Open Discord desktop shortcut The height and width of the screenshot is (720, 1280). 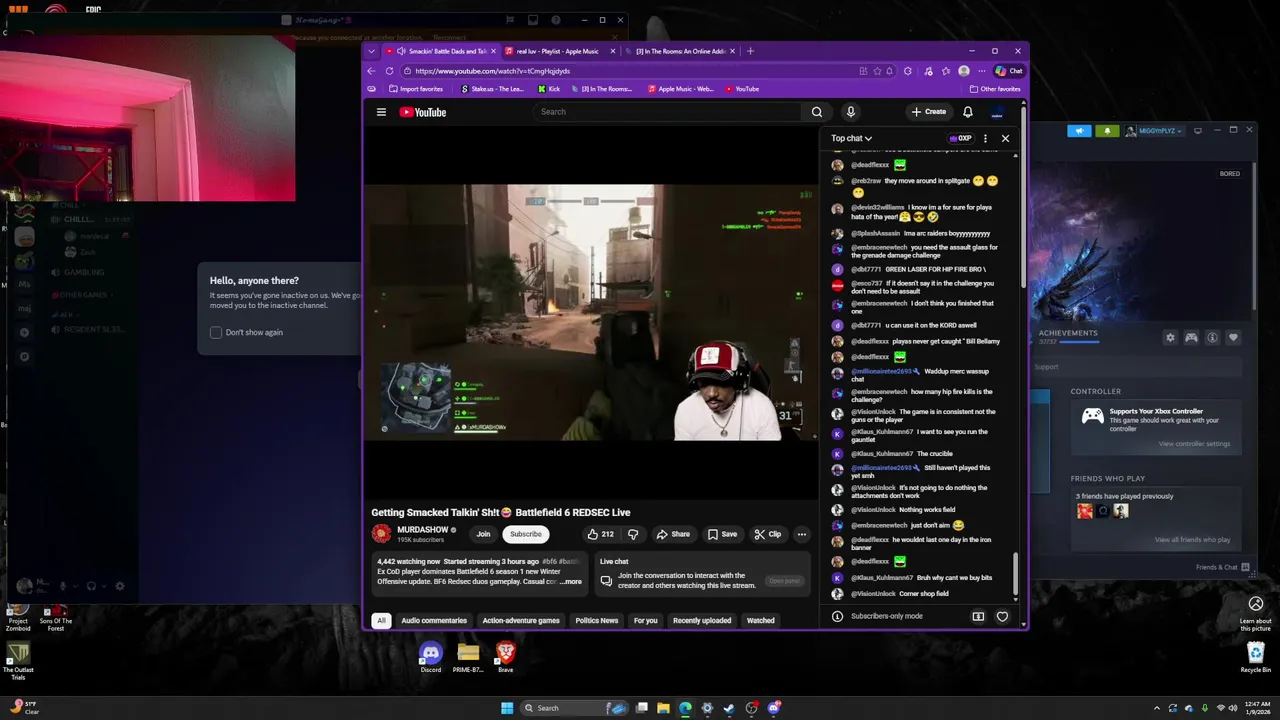tap(430, 657)
